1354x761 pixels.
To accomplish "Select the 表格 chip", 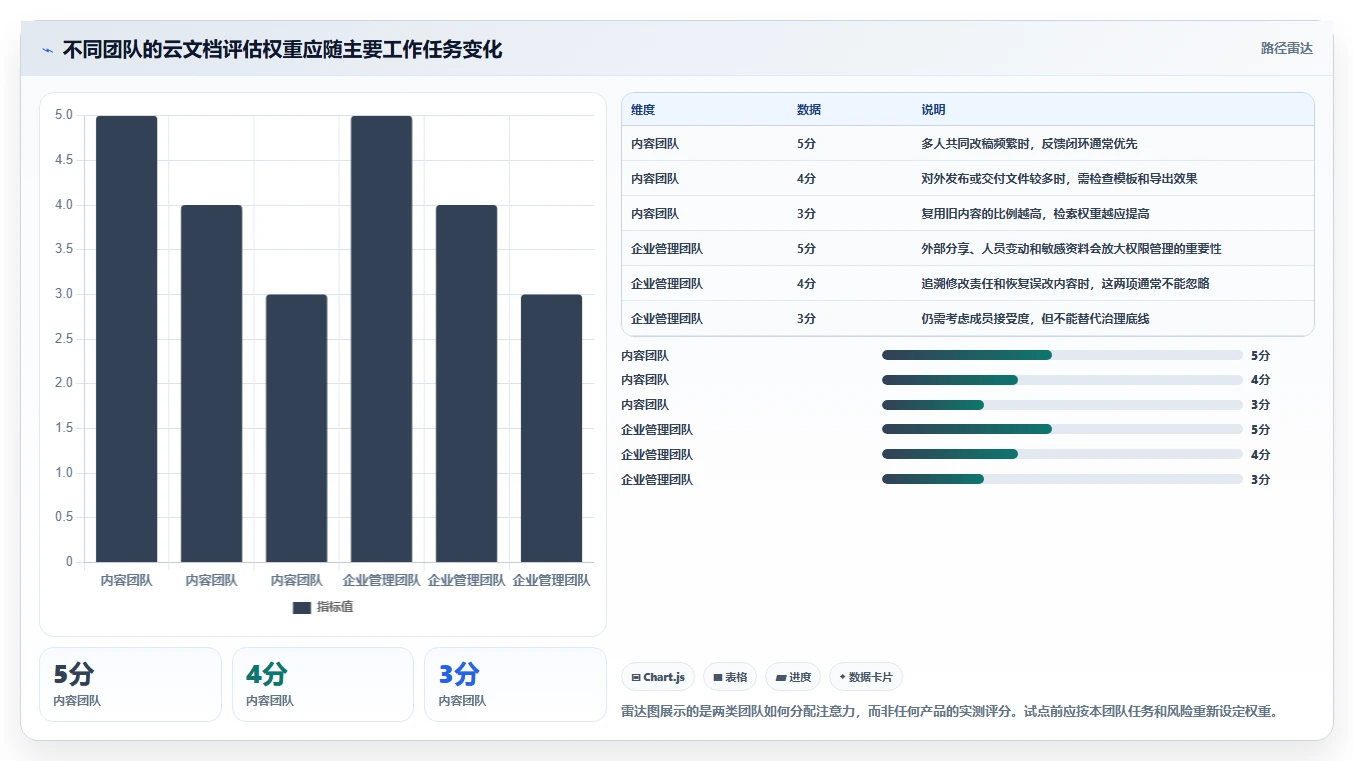I will [x=730, y=677].
